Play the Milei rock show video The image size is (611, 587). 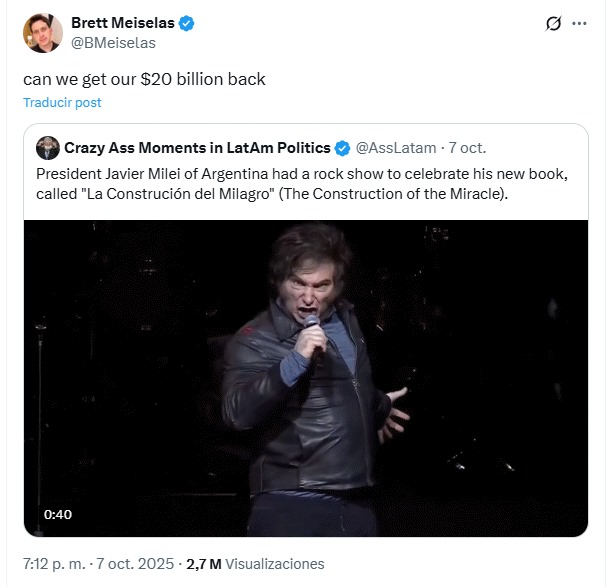click(x=307, y=377)
